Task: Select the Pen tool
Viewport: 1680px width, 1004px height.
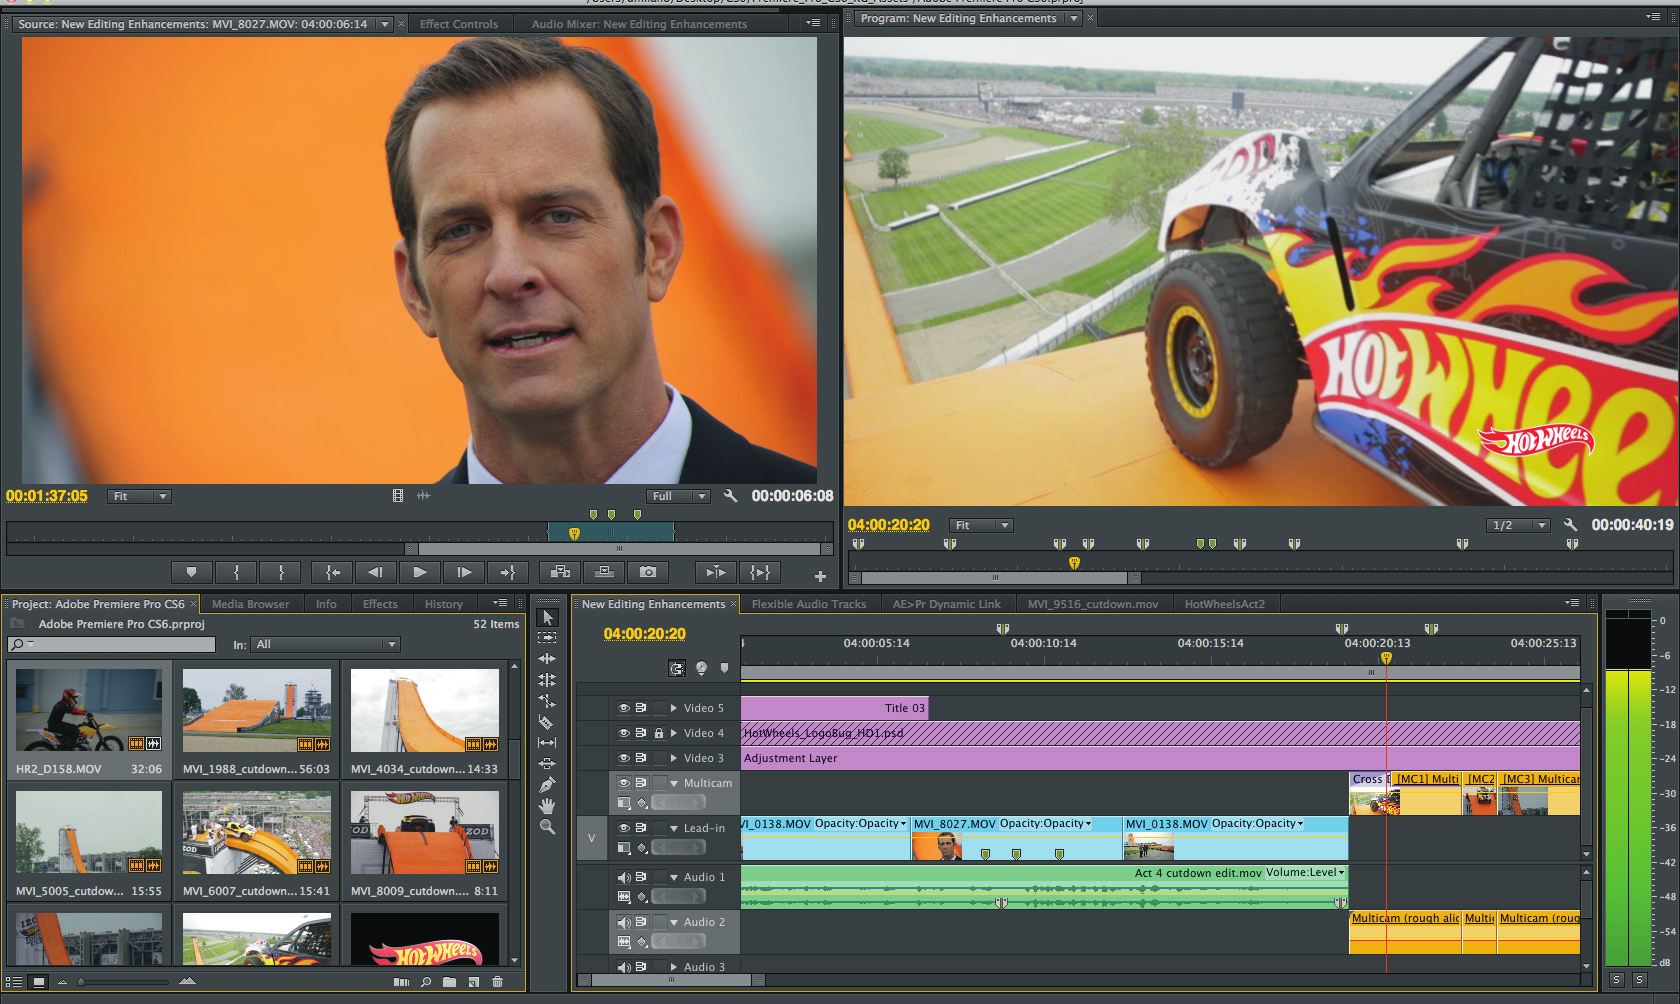Action: (547, 785)
